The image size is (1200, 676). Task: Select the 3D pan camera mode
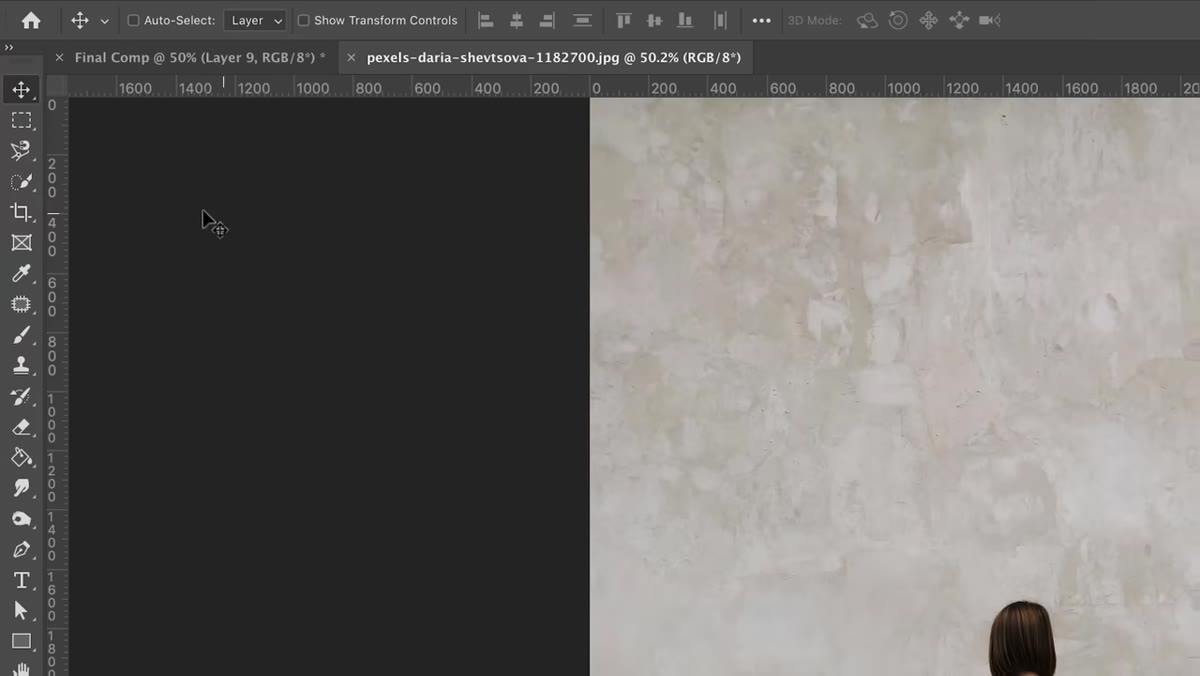tap(928, 20)
